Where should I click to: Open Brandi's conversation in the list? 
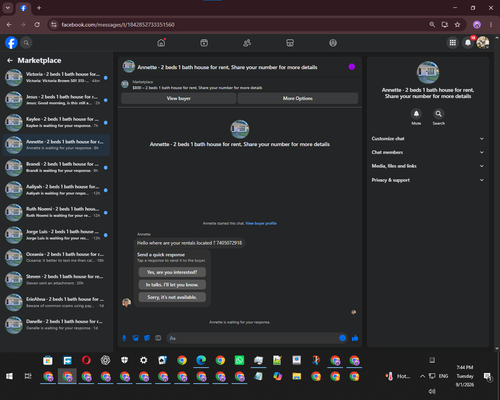click(x=56, y=167)
